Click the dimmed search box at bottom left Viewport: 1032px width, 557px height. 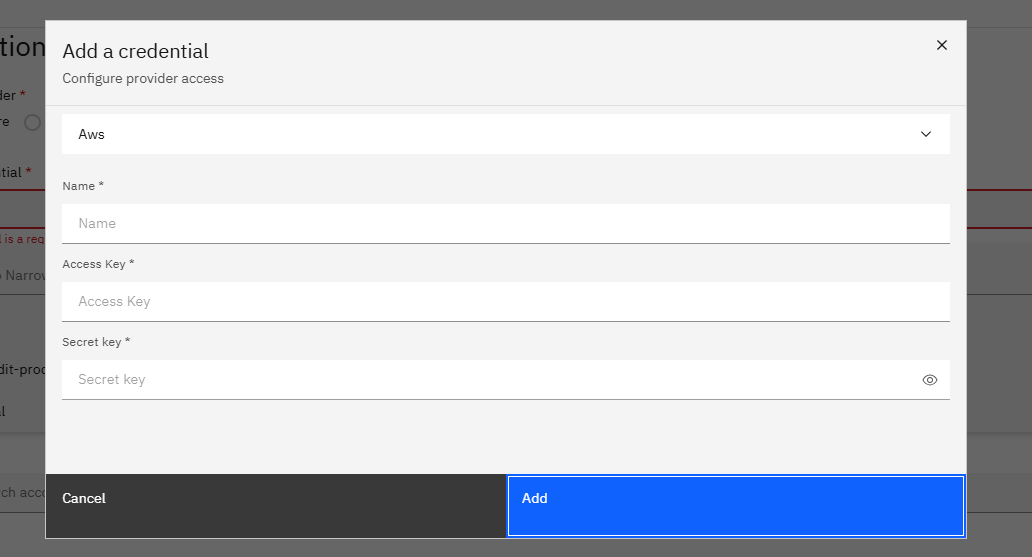(x=22, y=492)
